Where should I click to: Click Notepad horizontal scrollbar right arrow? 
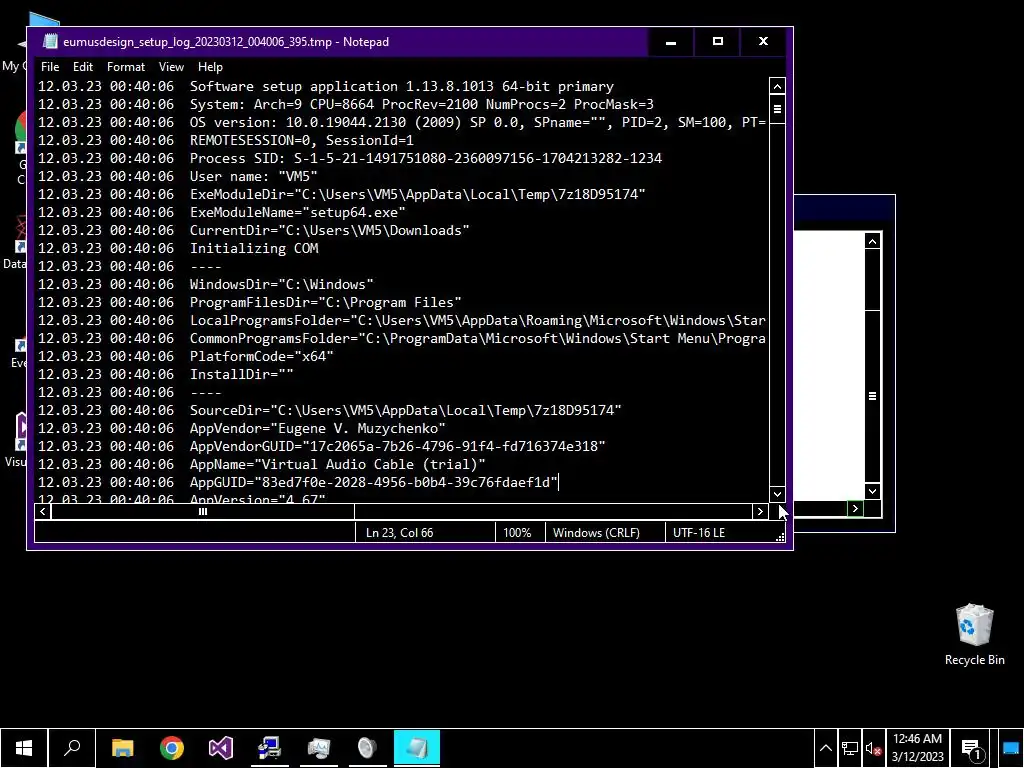click(760, 512)
